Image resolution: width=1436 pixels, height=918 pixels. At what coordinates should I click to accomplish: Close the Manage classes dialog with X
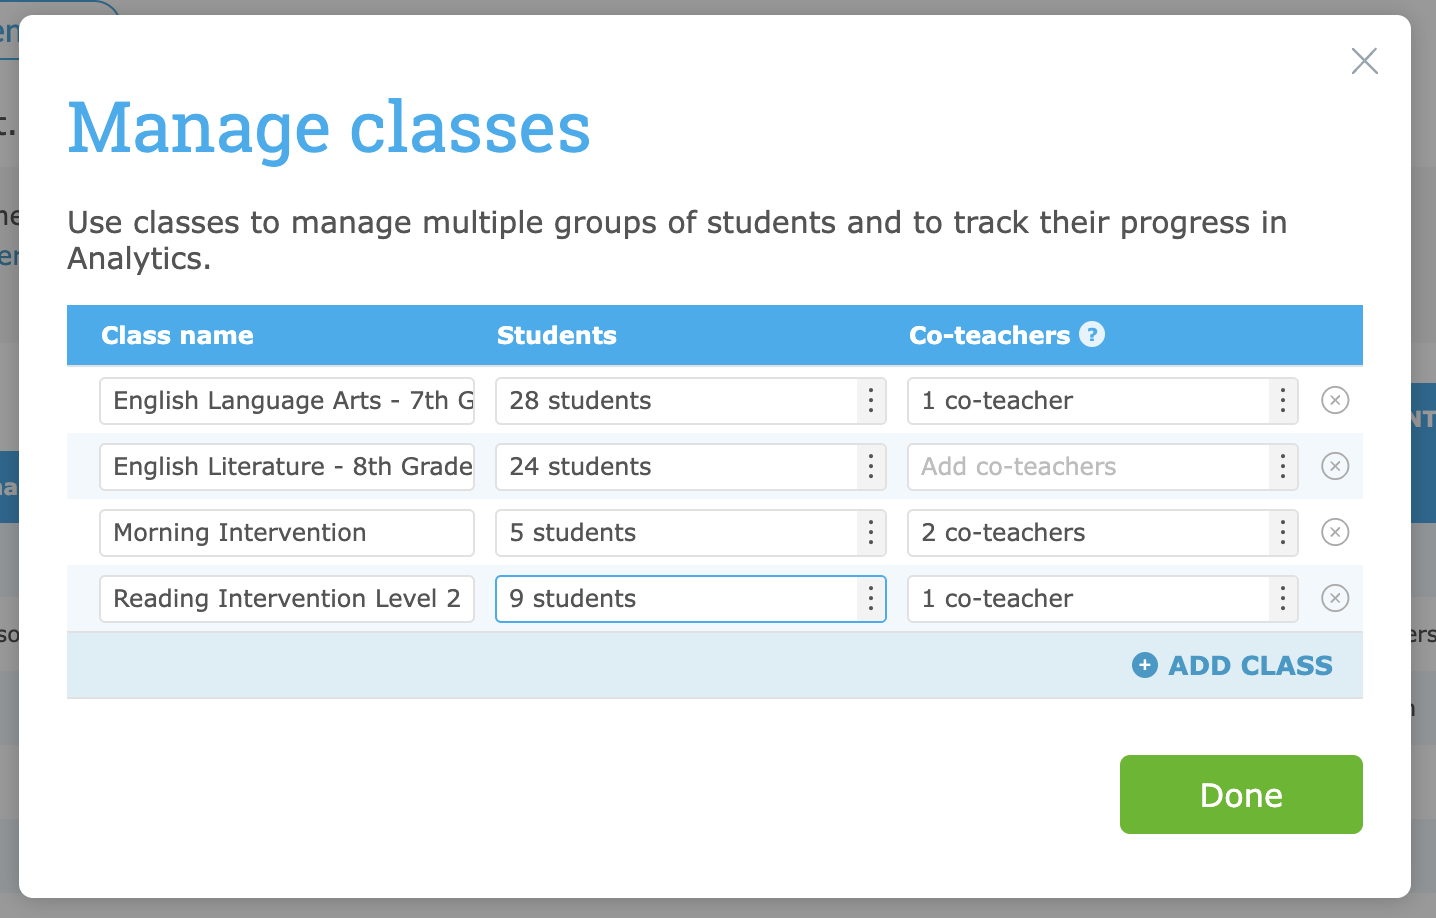(x=1364, y=61)
